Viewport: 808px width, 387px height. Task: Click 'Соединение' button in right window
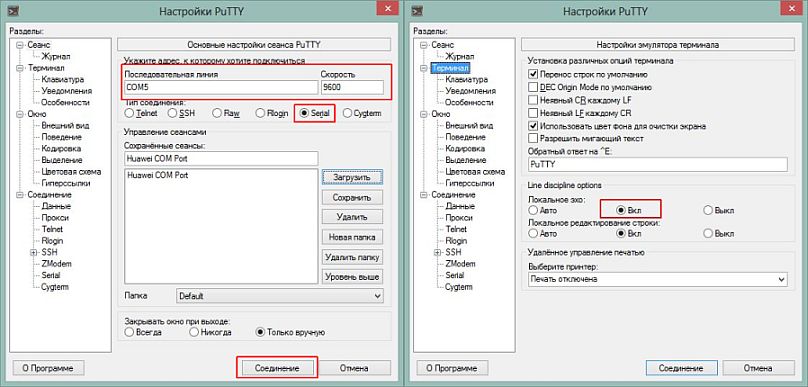681,368
